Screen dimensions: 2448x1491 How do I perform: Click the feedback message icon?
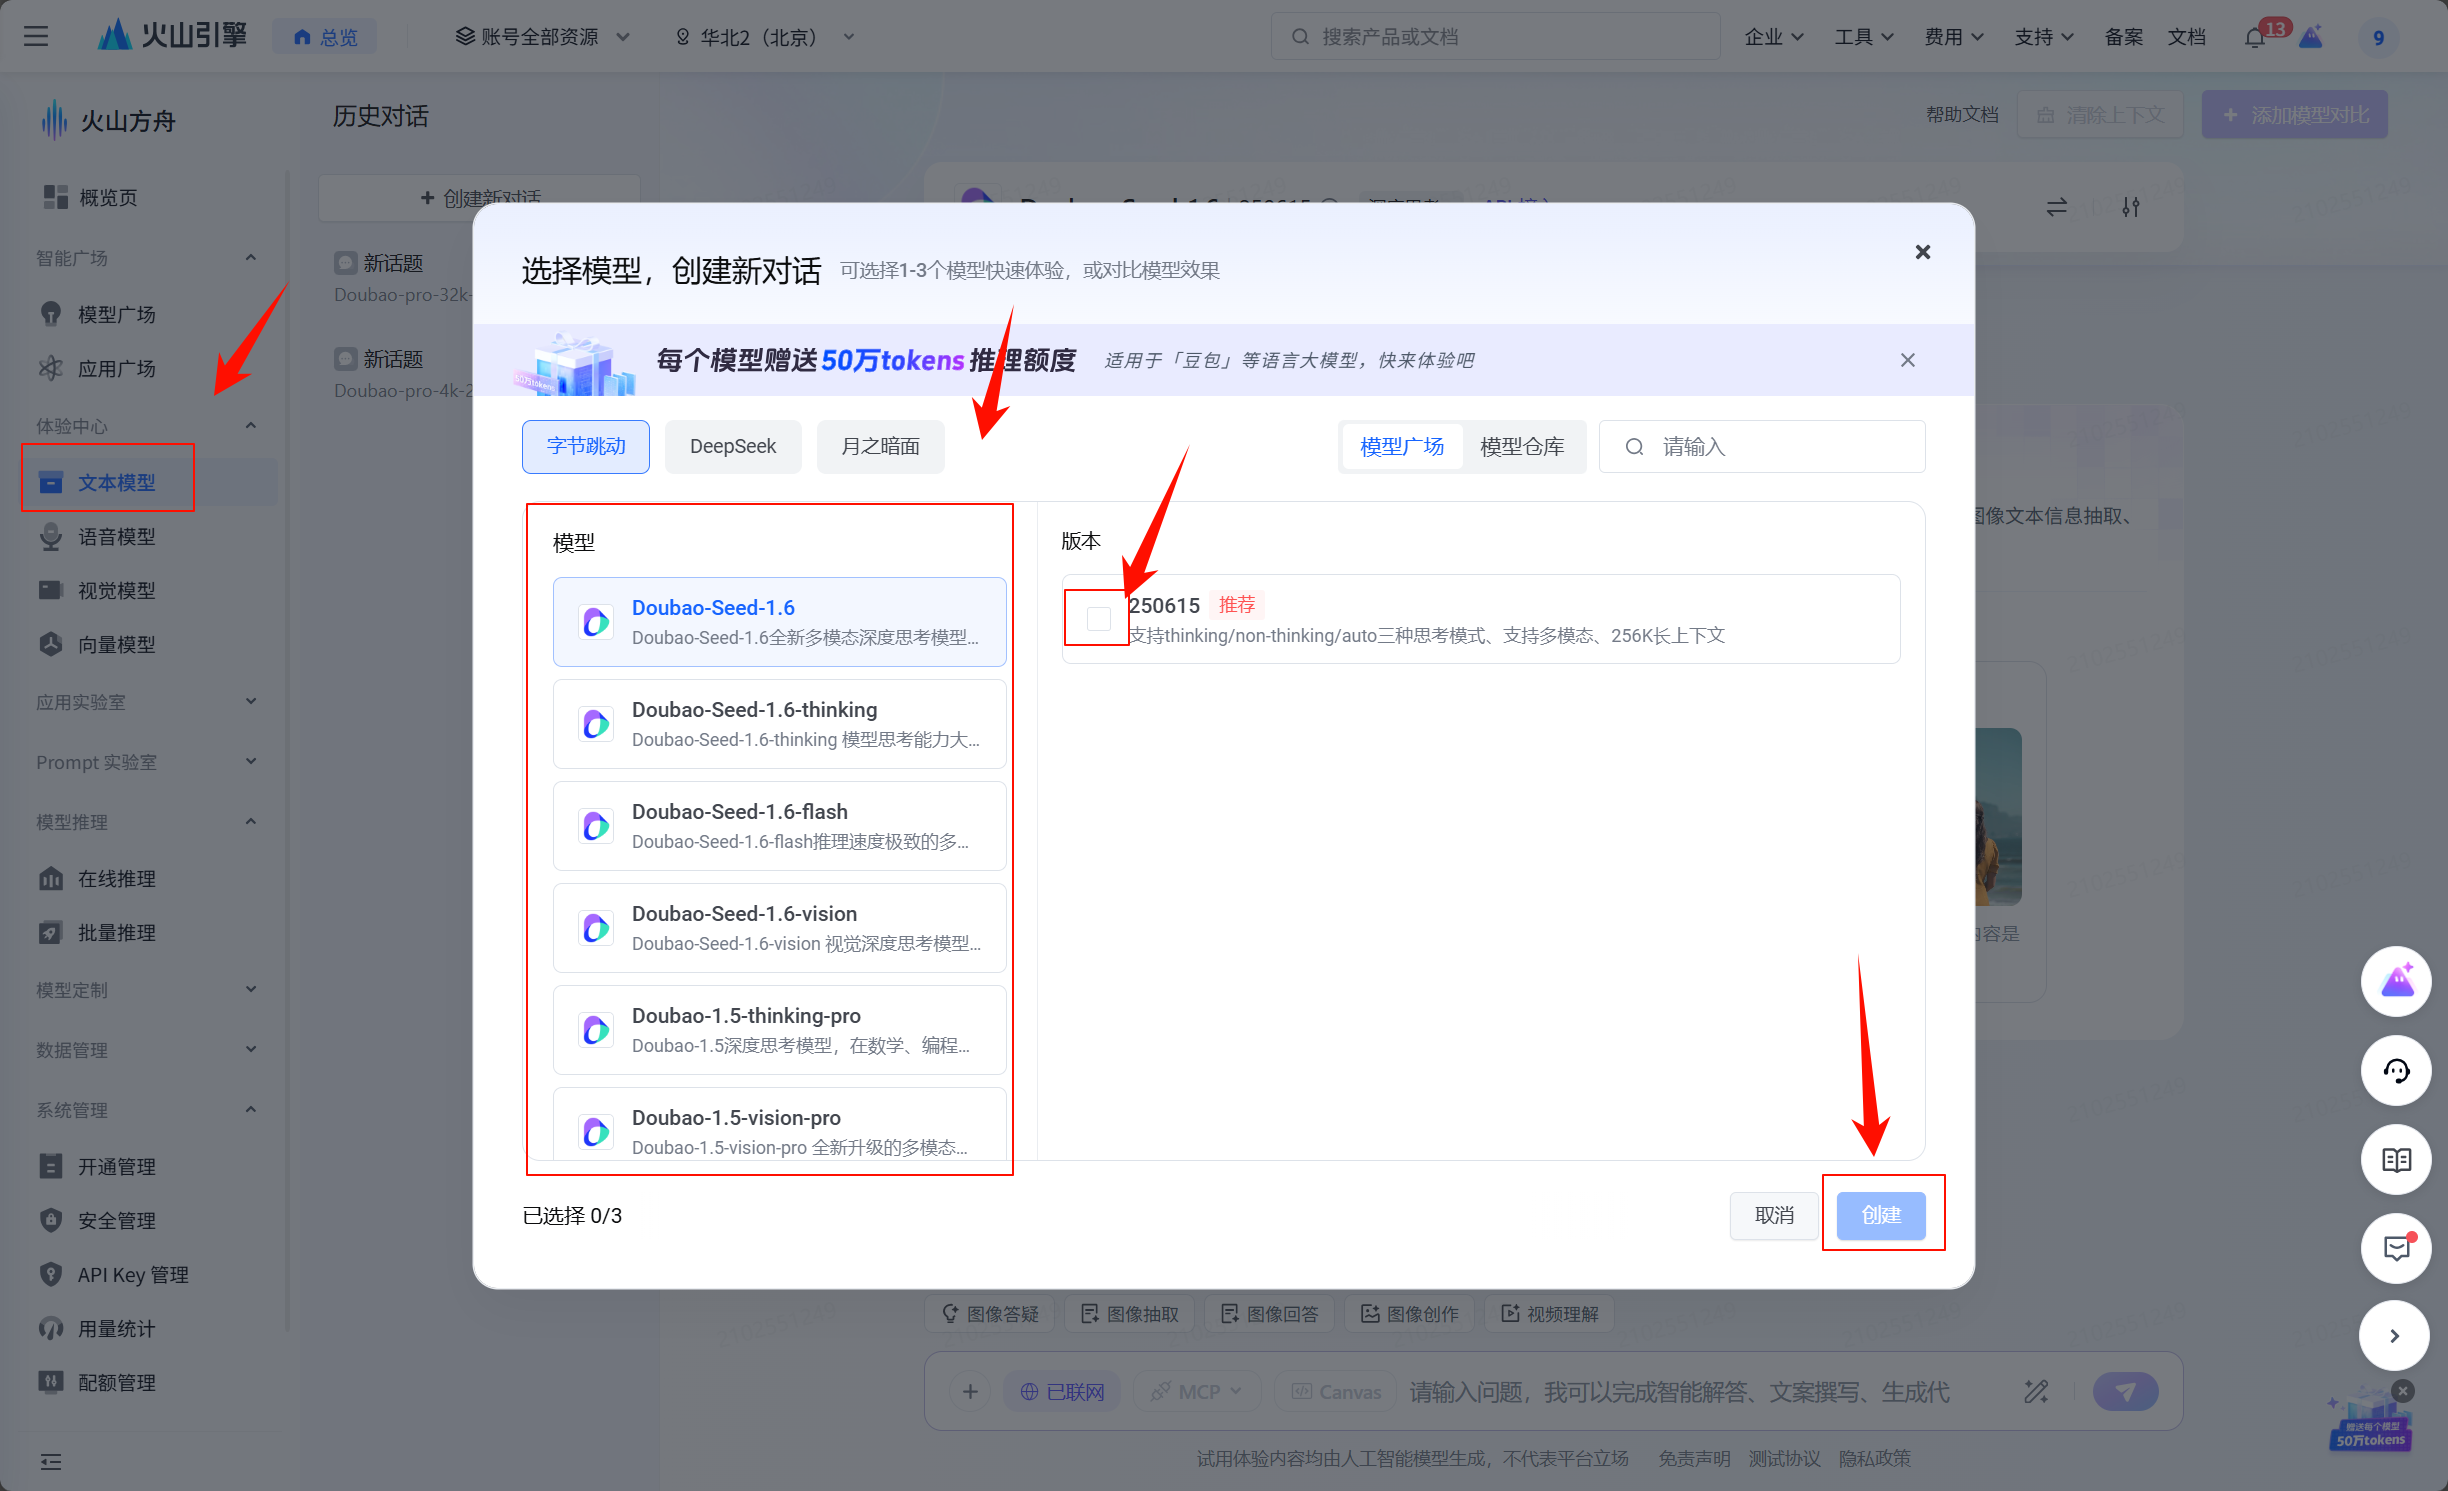[x=2396, y=1248]
